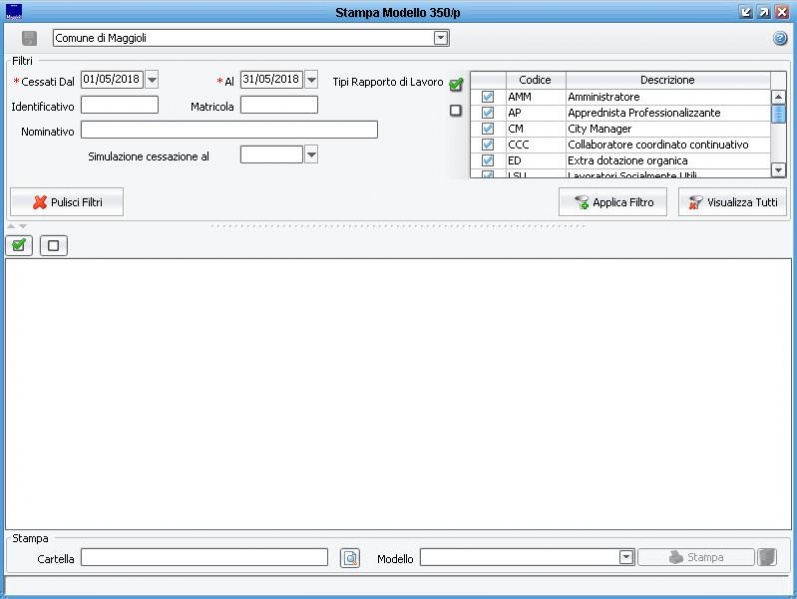This screenshot has width=797, height=599.
Task: Click the save disk icon near Comune dropdown
Action: click(29, 38)
